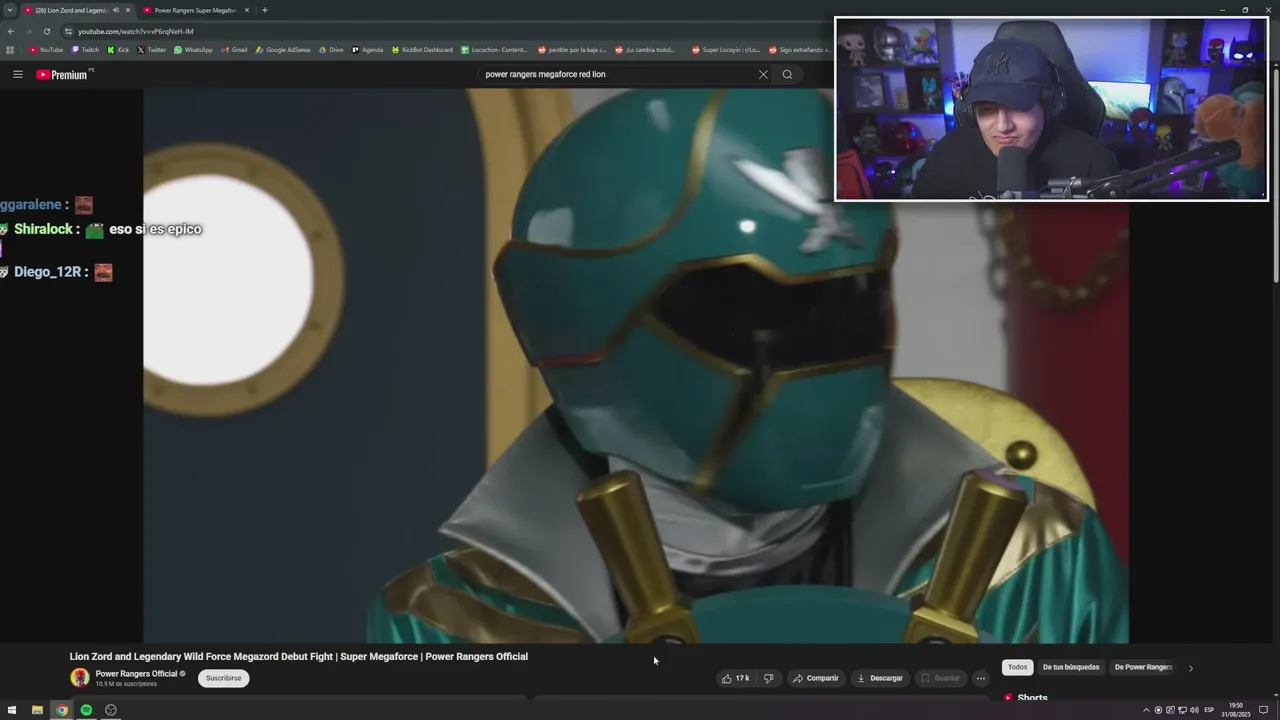Screen dimensions: 1280x720
Task: Open the YouTube guide hamburger menu
Action: [x=17, y=74]
